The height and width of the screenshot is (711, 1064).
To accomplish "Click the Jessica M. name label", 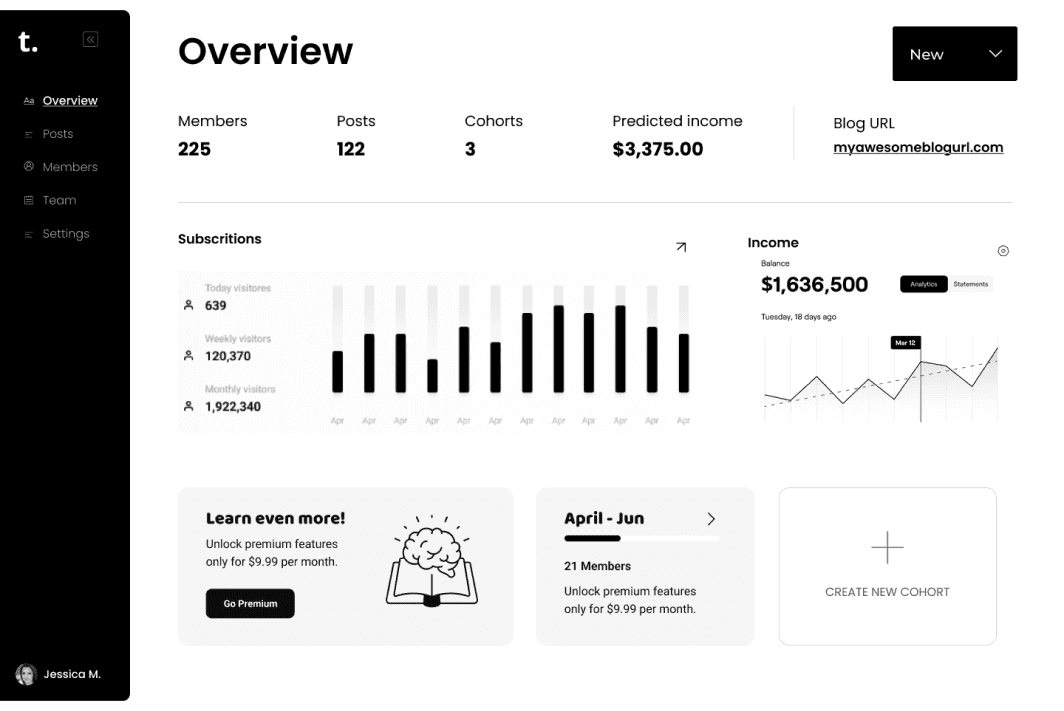I will (x=72, y=674).
